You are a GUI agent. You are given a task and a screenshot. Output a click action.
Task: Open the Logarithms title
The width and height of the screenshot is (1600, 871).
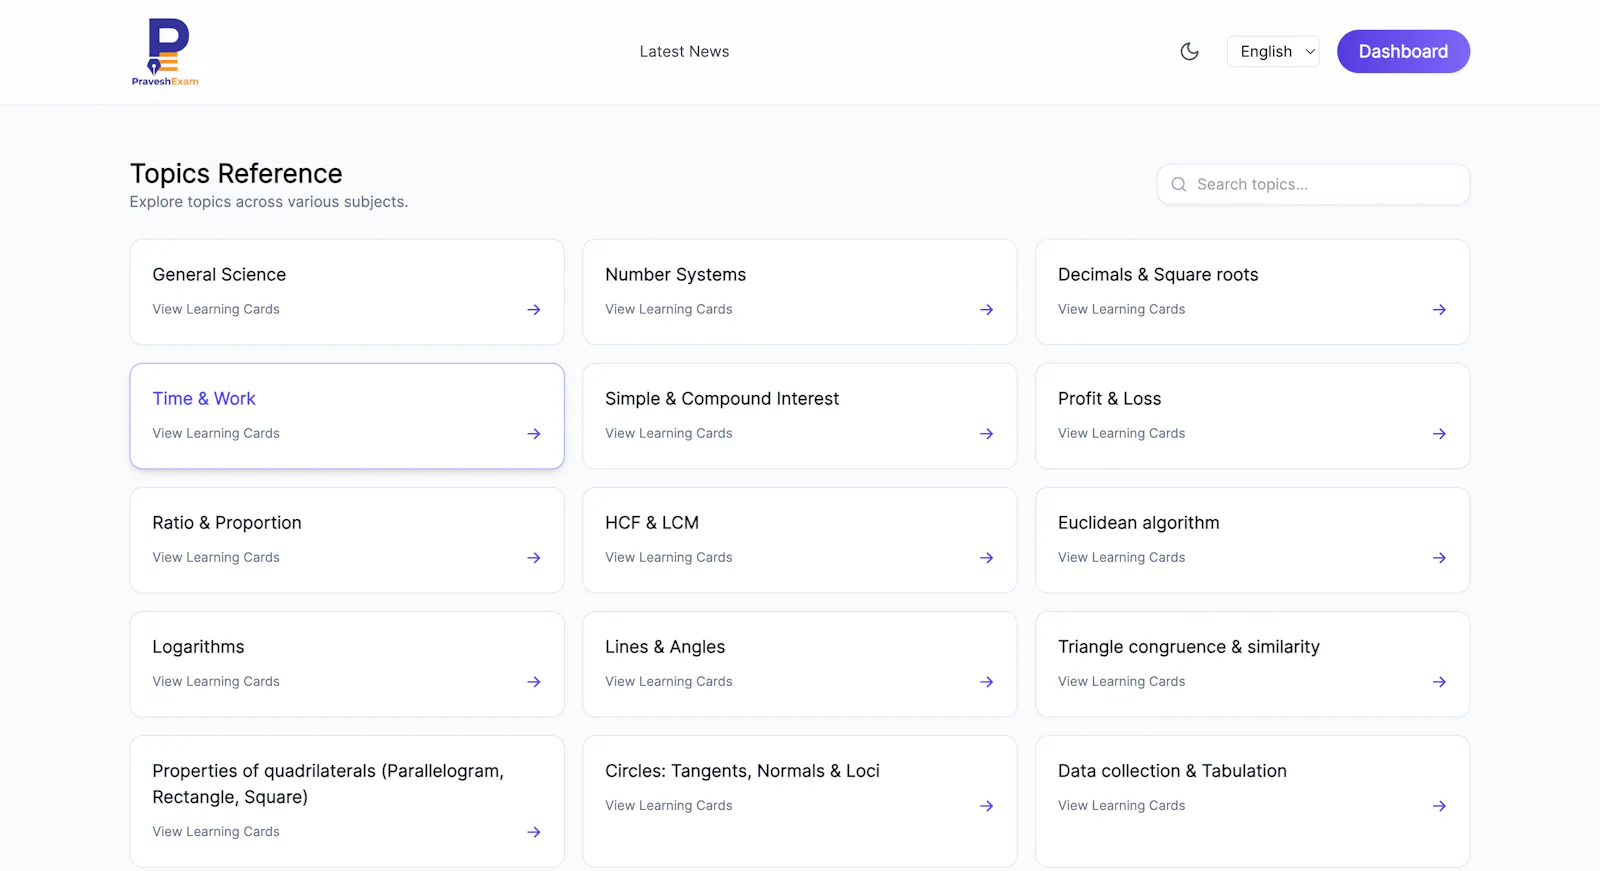click(x=198, y=647)
